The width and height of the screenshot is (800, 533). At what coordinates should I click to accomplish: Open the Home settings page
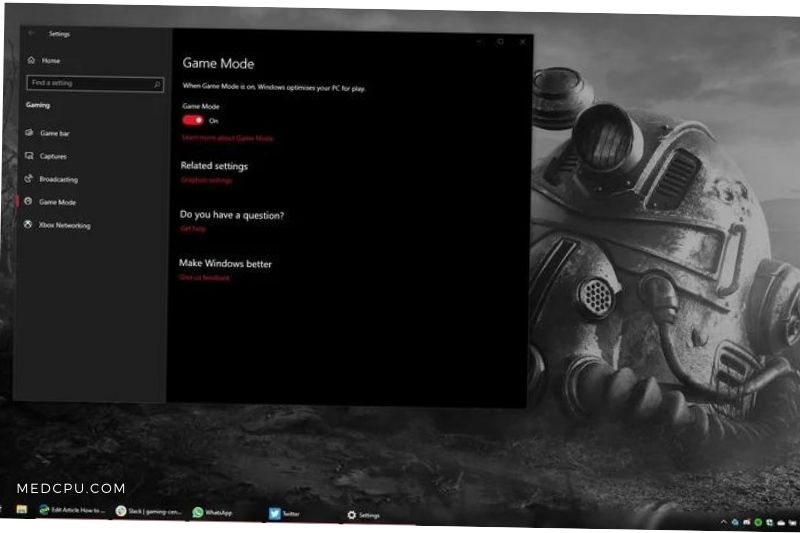[44, 60]
